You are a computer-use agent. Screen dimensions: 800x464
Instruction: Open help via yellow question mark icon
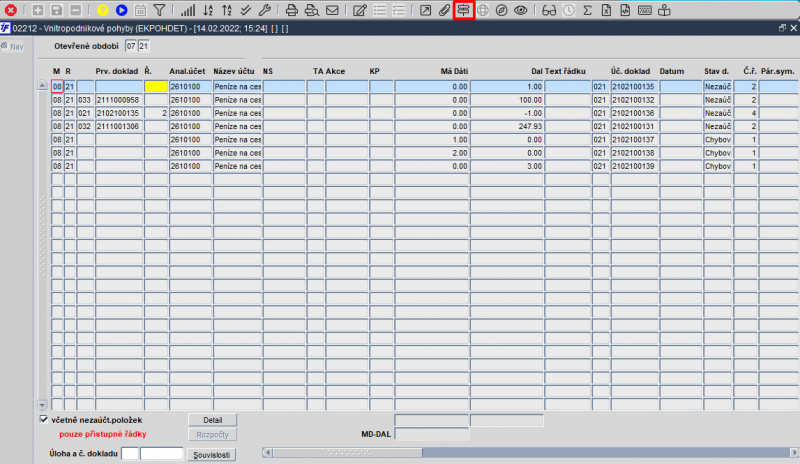pyautogui.click(x=103, y=10)
